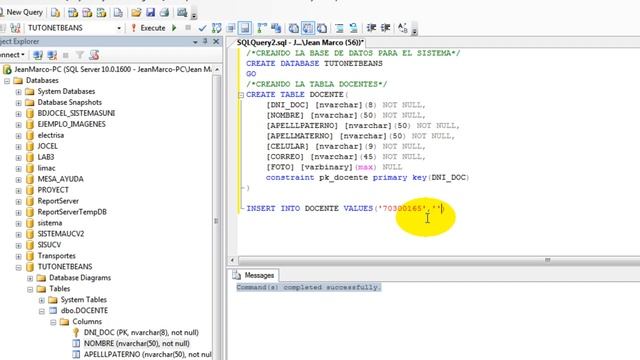Open Query Options icon
640x360 pixels.
pyautogui.click(x=231, y=28)
